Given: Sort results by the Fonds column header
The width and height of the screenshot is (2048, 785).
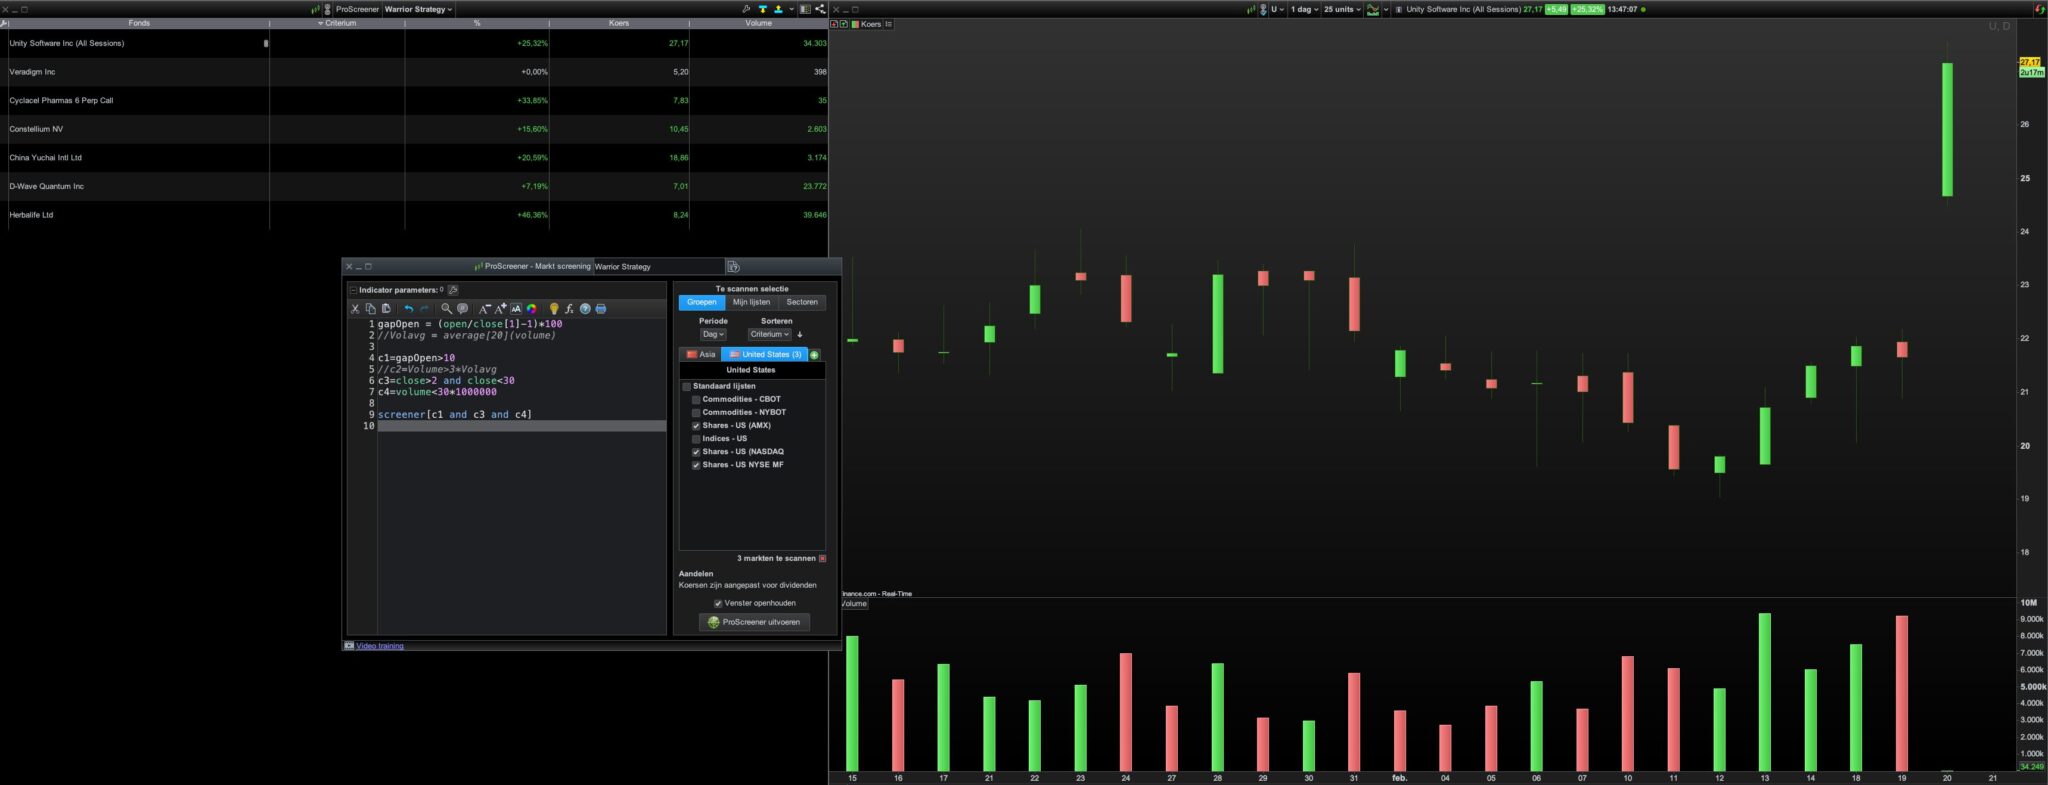Looking at the screenshot, I should (139, 23).
